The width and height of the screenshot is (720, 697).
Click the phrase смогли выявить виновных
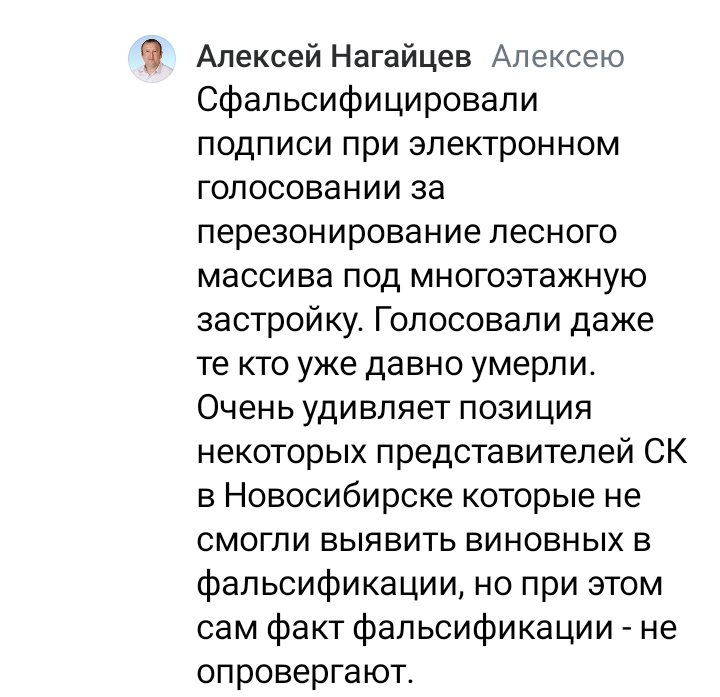coord(411,541)
